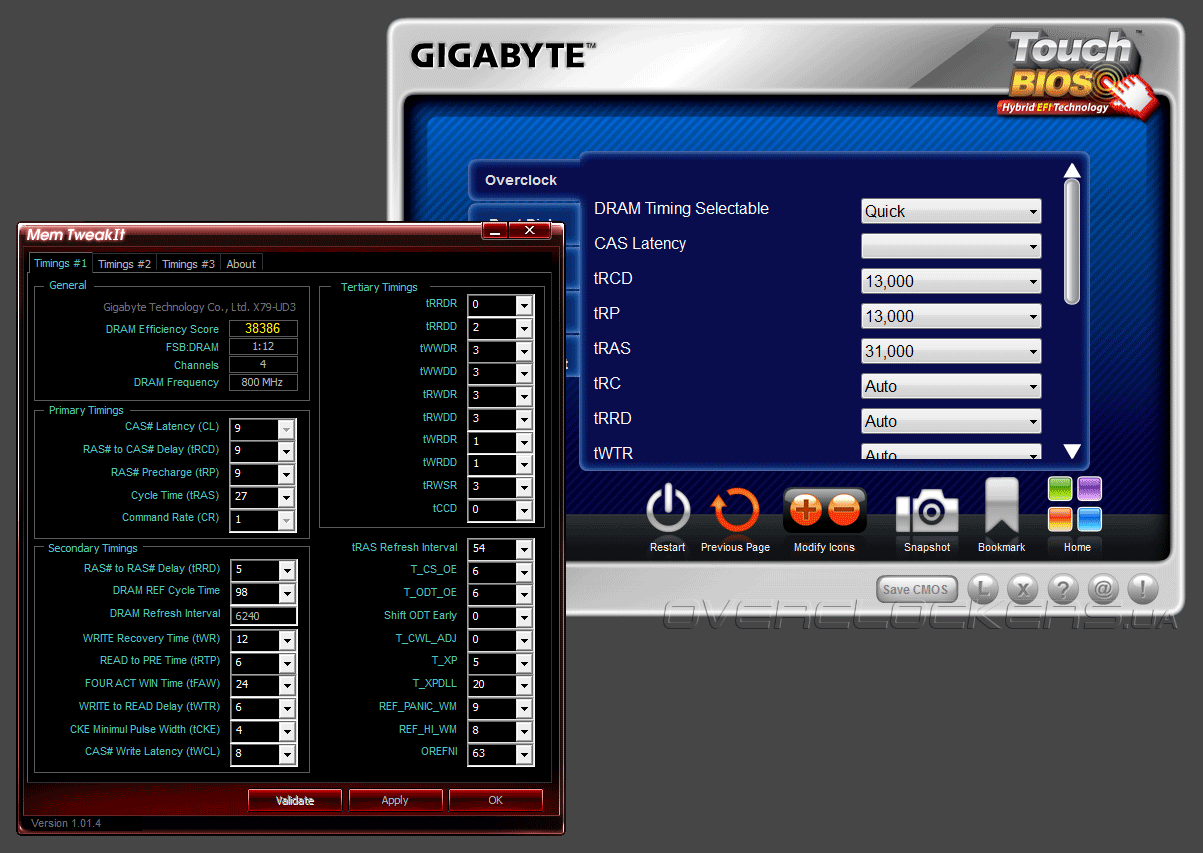Click the Bookmark ribbon icon
The height and width of the screenshot is (853, 1203).
click(x=1001, y=507)
